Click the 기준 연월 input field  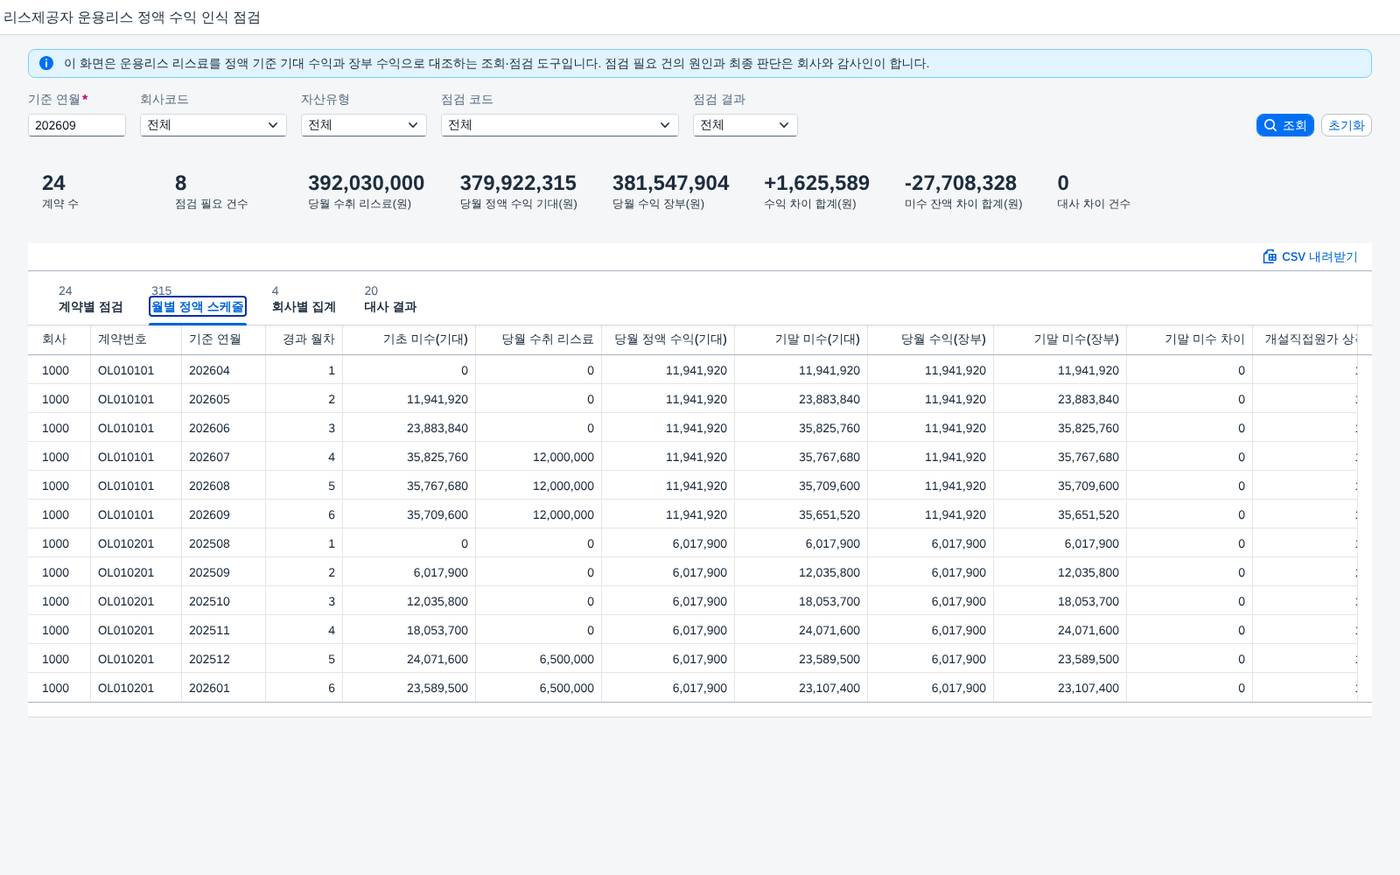tap(76, 125)
